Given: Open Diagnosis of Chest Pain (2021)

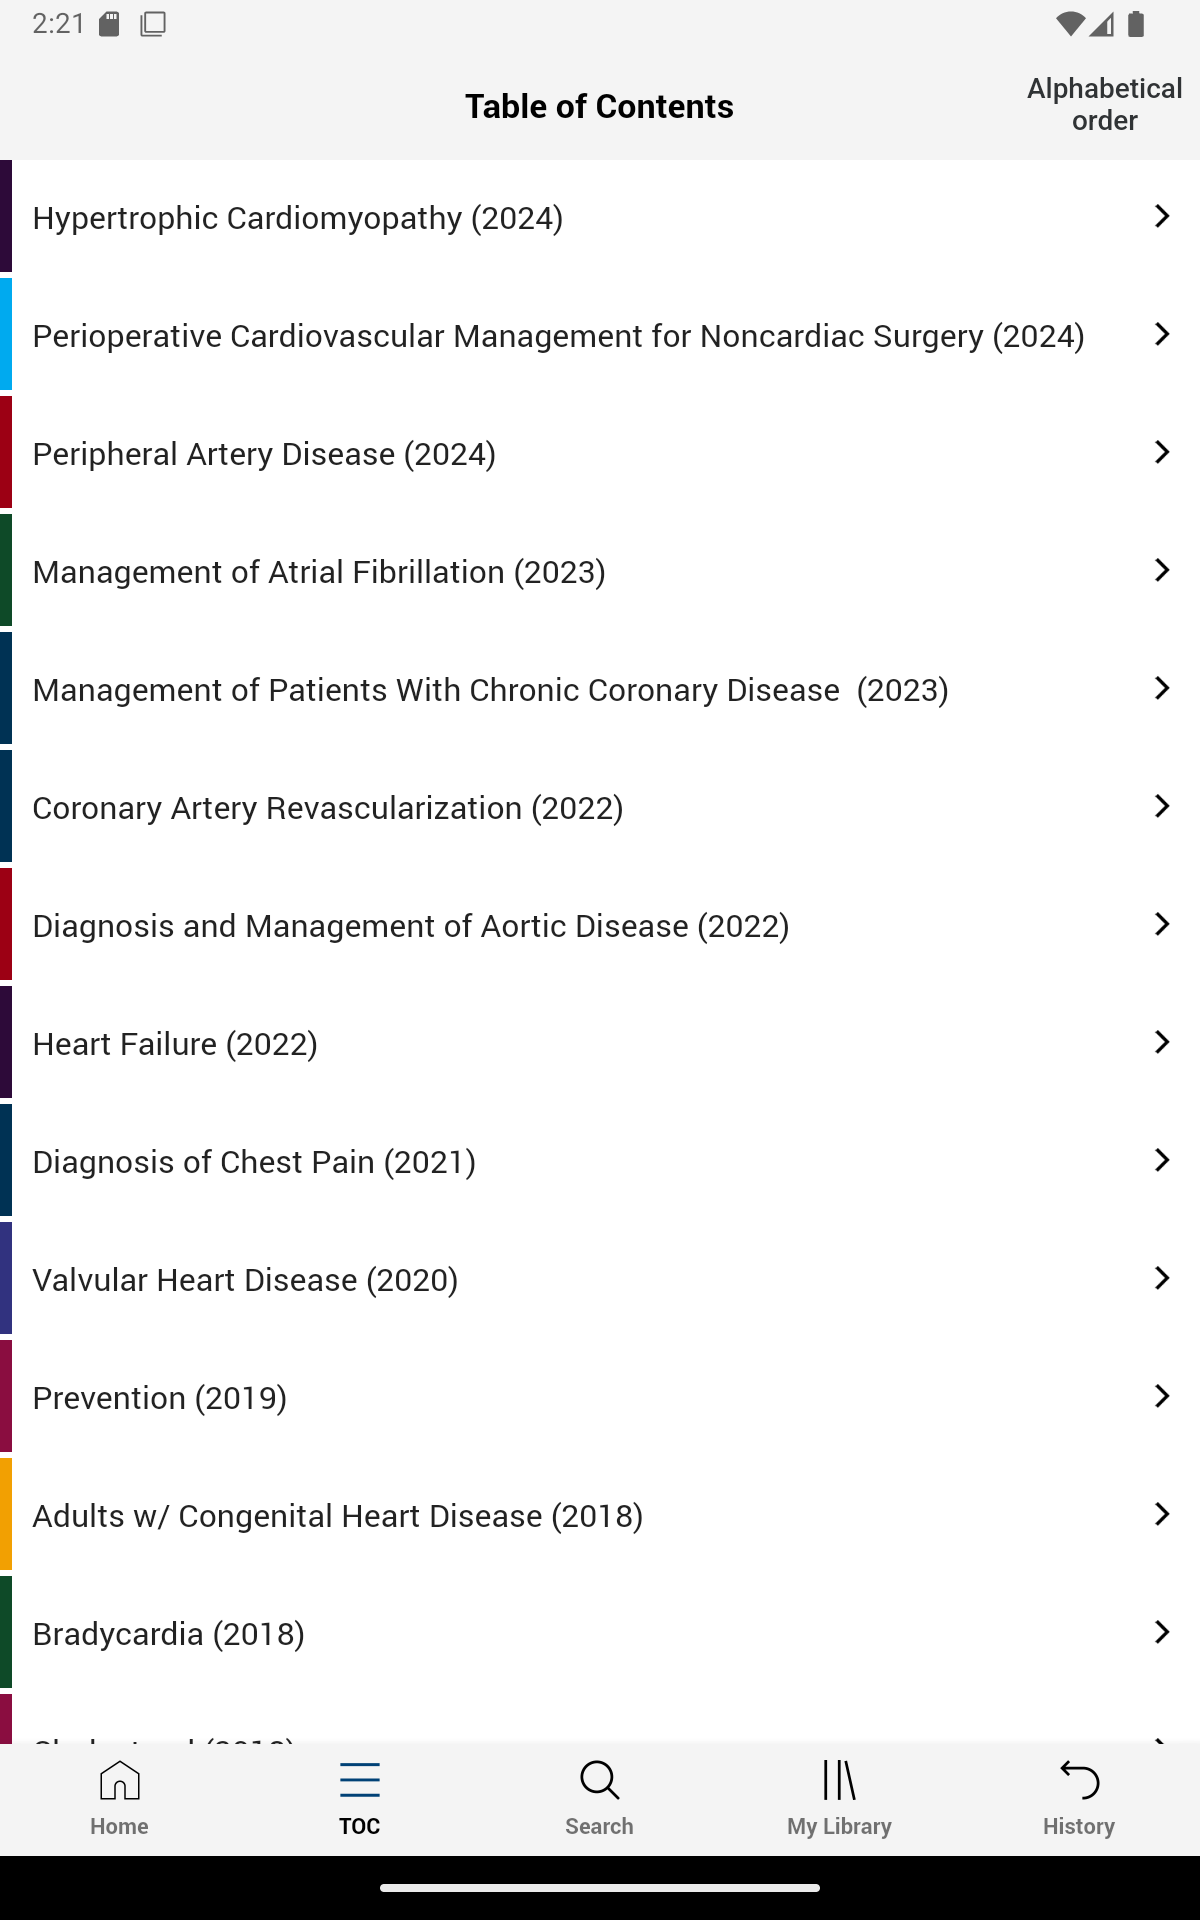Looking at the screenshot, I should (254, 1162).
